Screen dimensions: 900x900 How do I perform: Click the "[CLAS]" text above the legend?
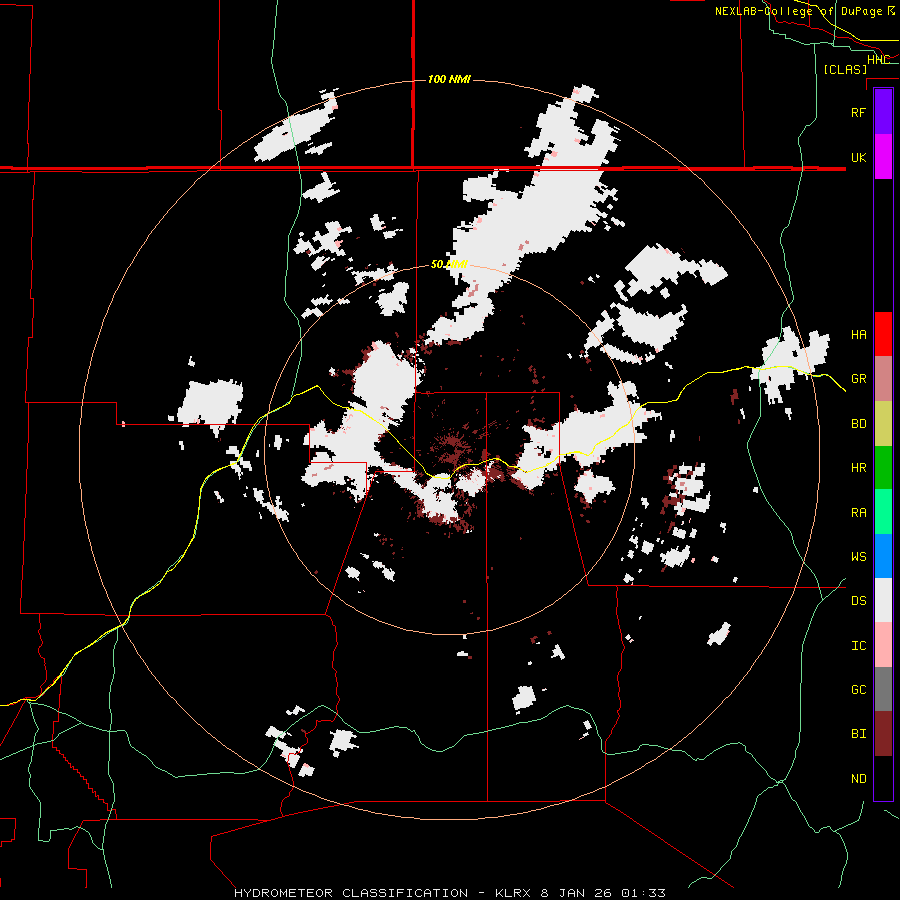click(x=845, y=69)
